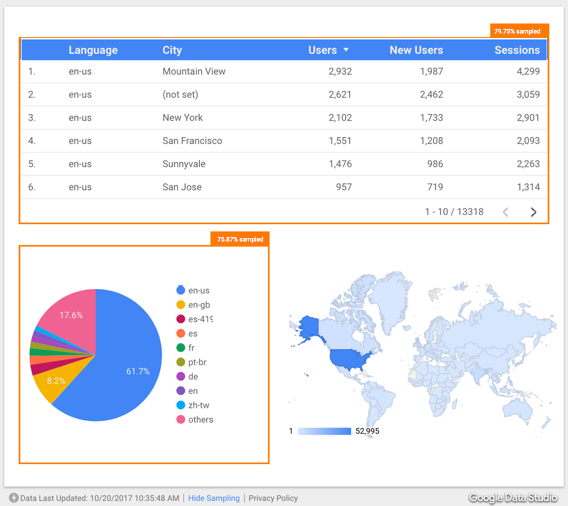Click the Hide Sampling link
Viewport: 568px width, 506px height.
[214, 498]
